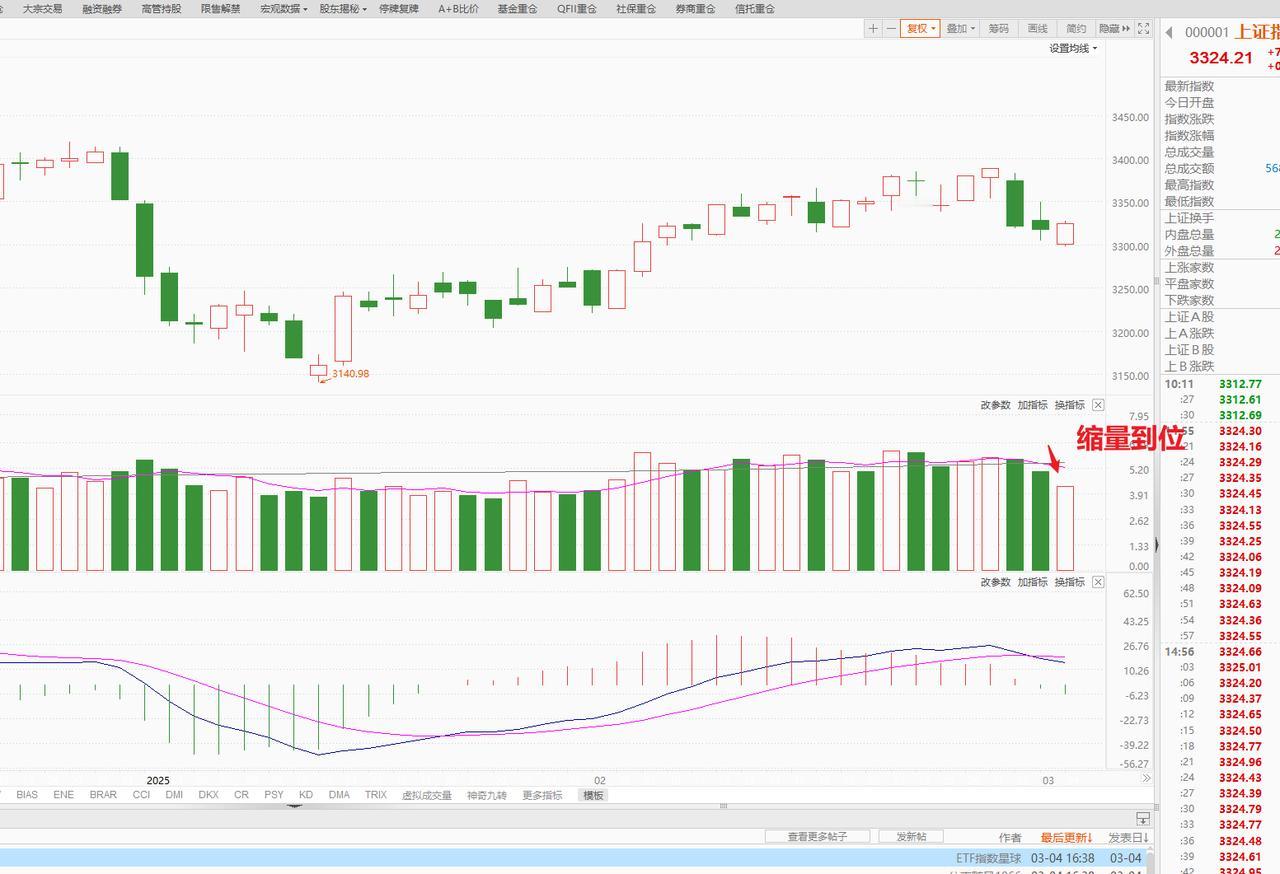Viewport: 1280px width, 874px height.
Task: Select KD indicator tab
Action: pos(306,795)
